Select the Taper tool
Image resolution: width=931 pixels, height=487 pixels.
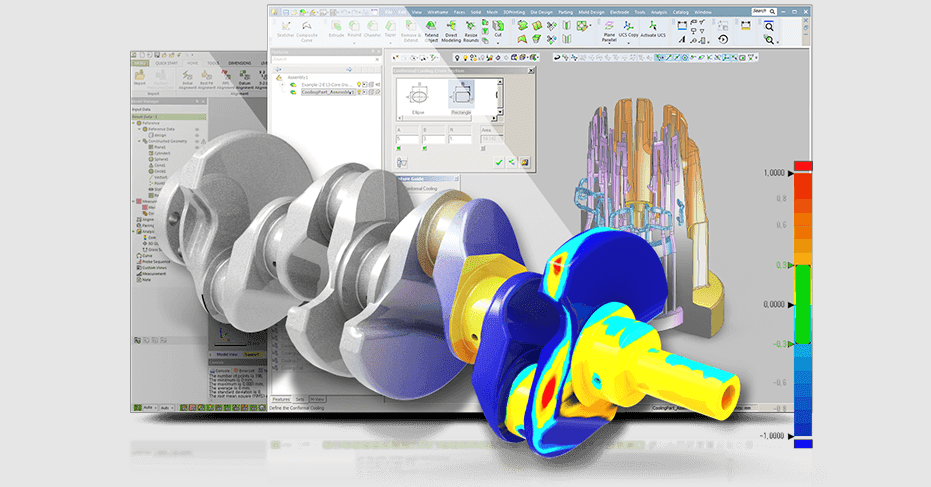click(390, 29)
